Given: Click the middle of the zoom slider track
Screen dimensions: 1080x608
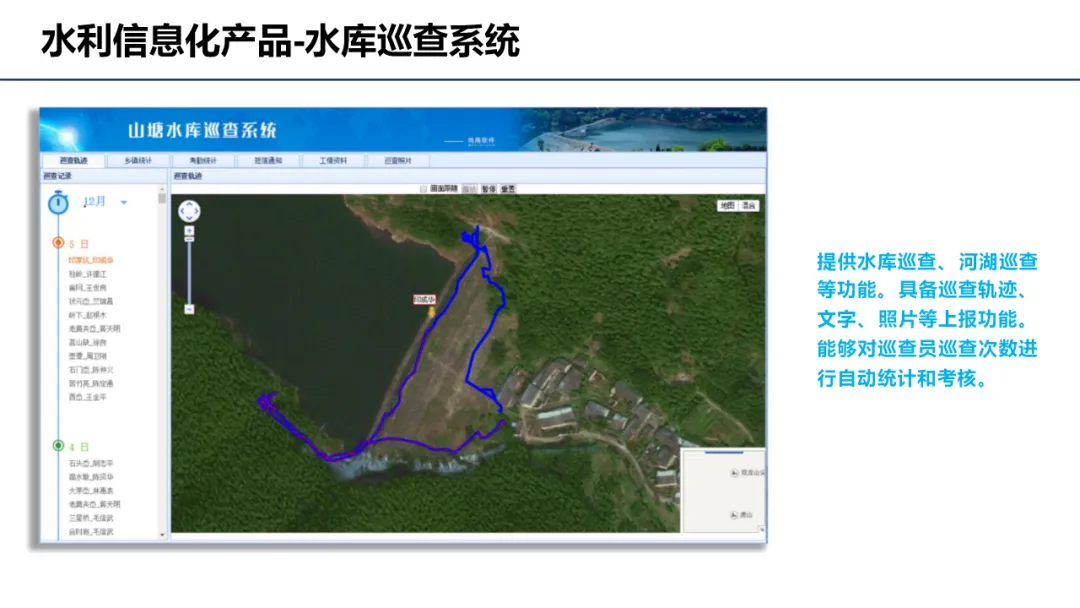Looking at the screenshot, I should (189, 273).
